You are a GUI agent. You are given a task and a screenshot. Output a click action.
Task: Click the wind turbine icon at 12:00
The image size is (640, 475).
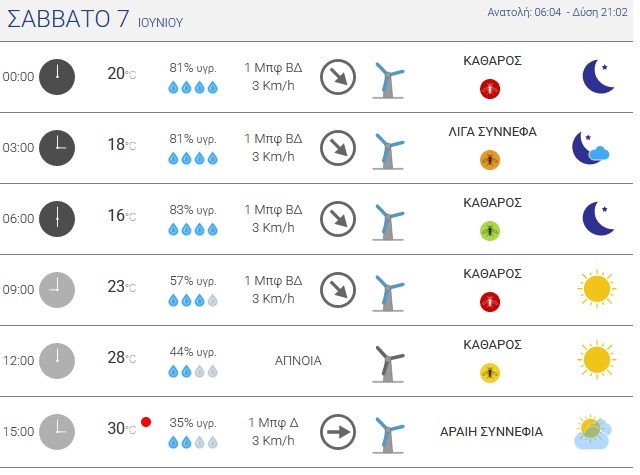[388, 364]
